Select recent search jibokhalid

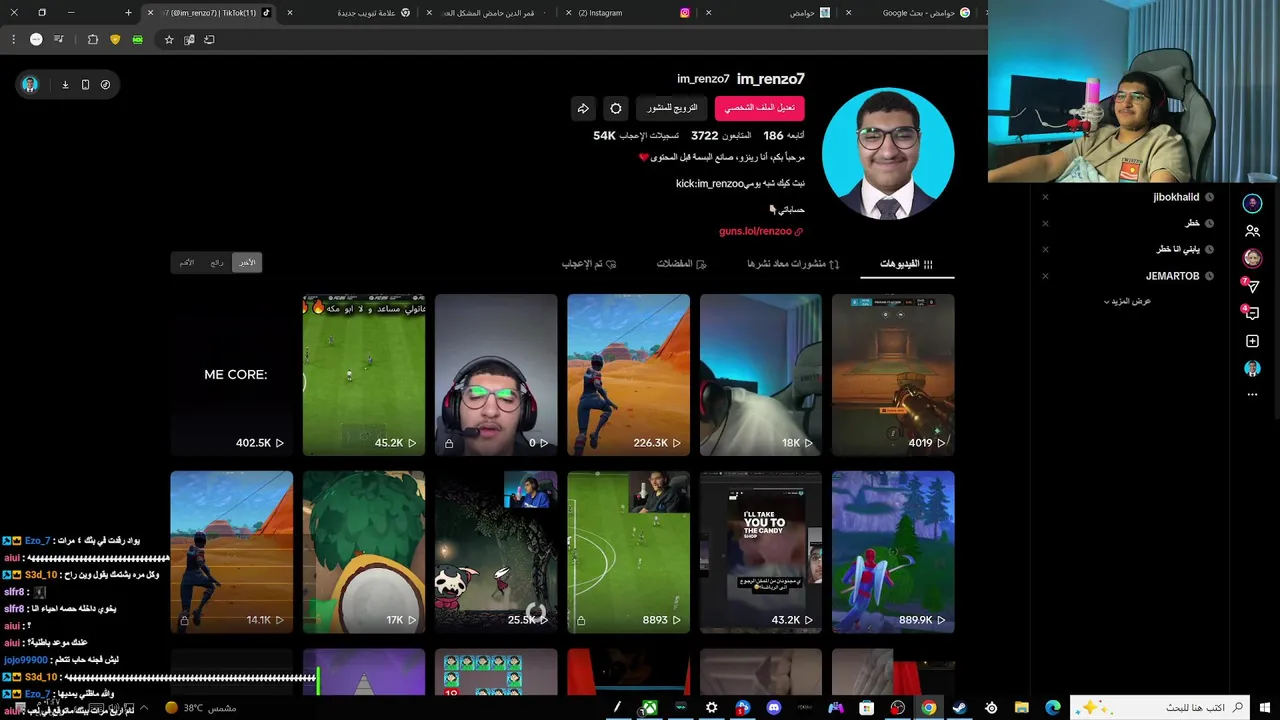pos(1176,197)
